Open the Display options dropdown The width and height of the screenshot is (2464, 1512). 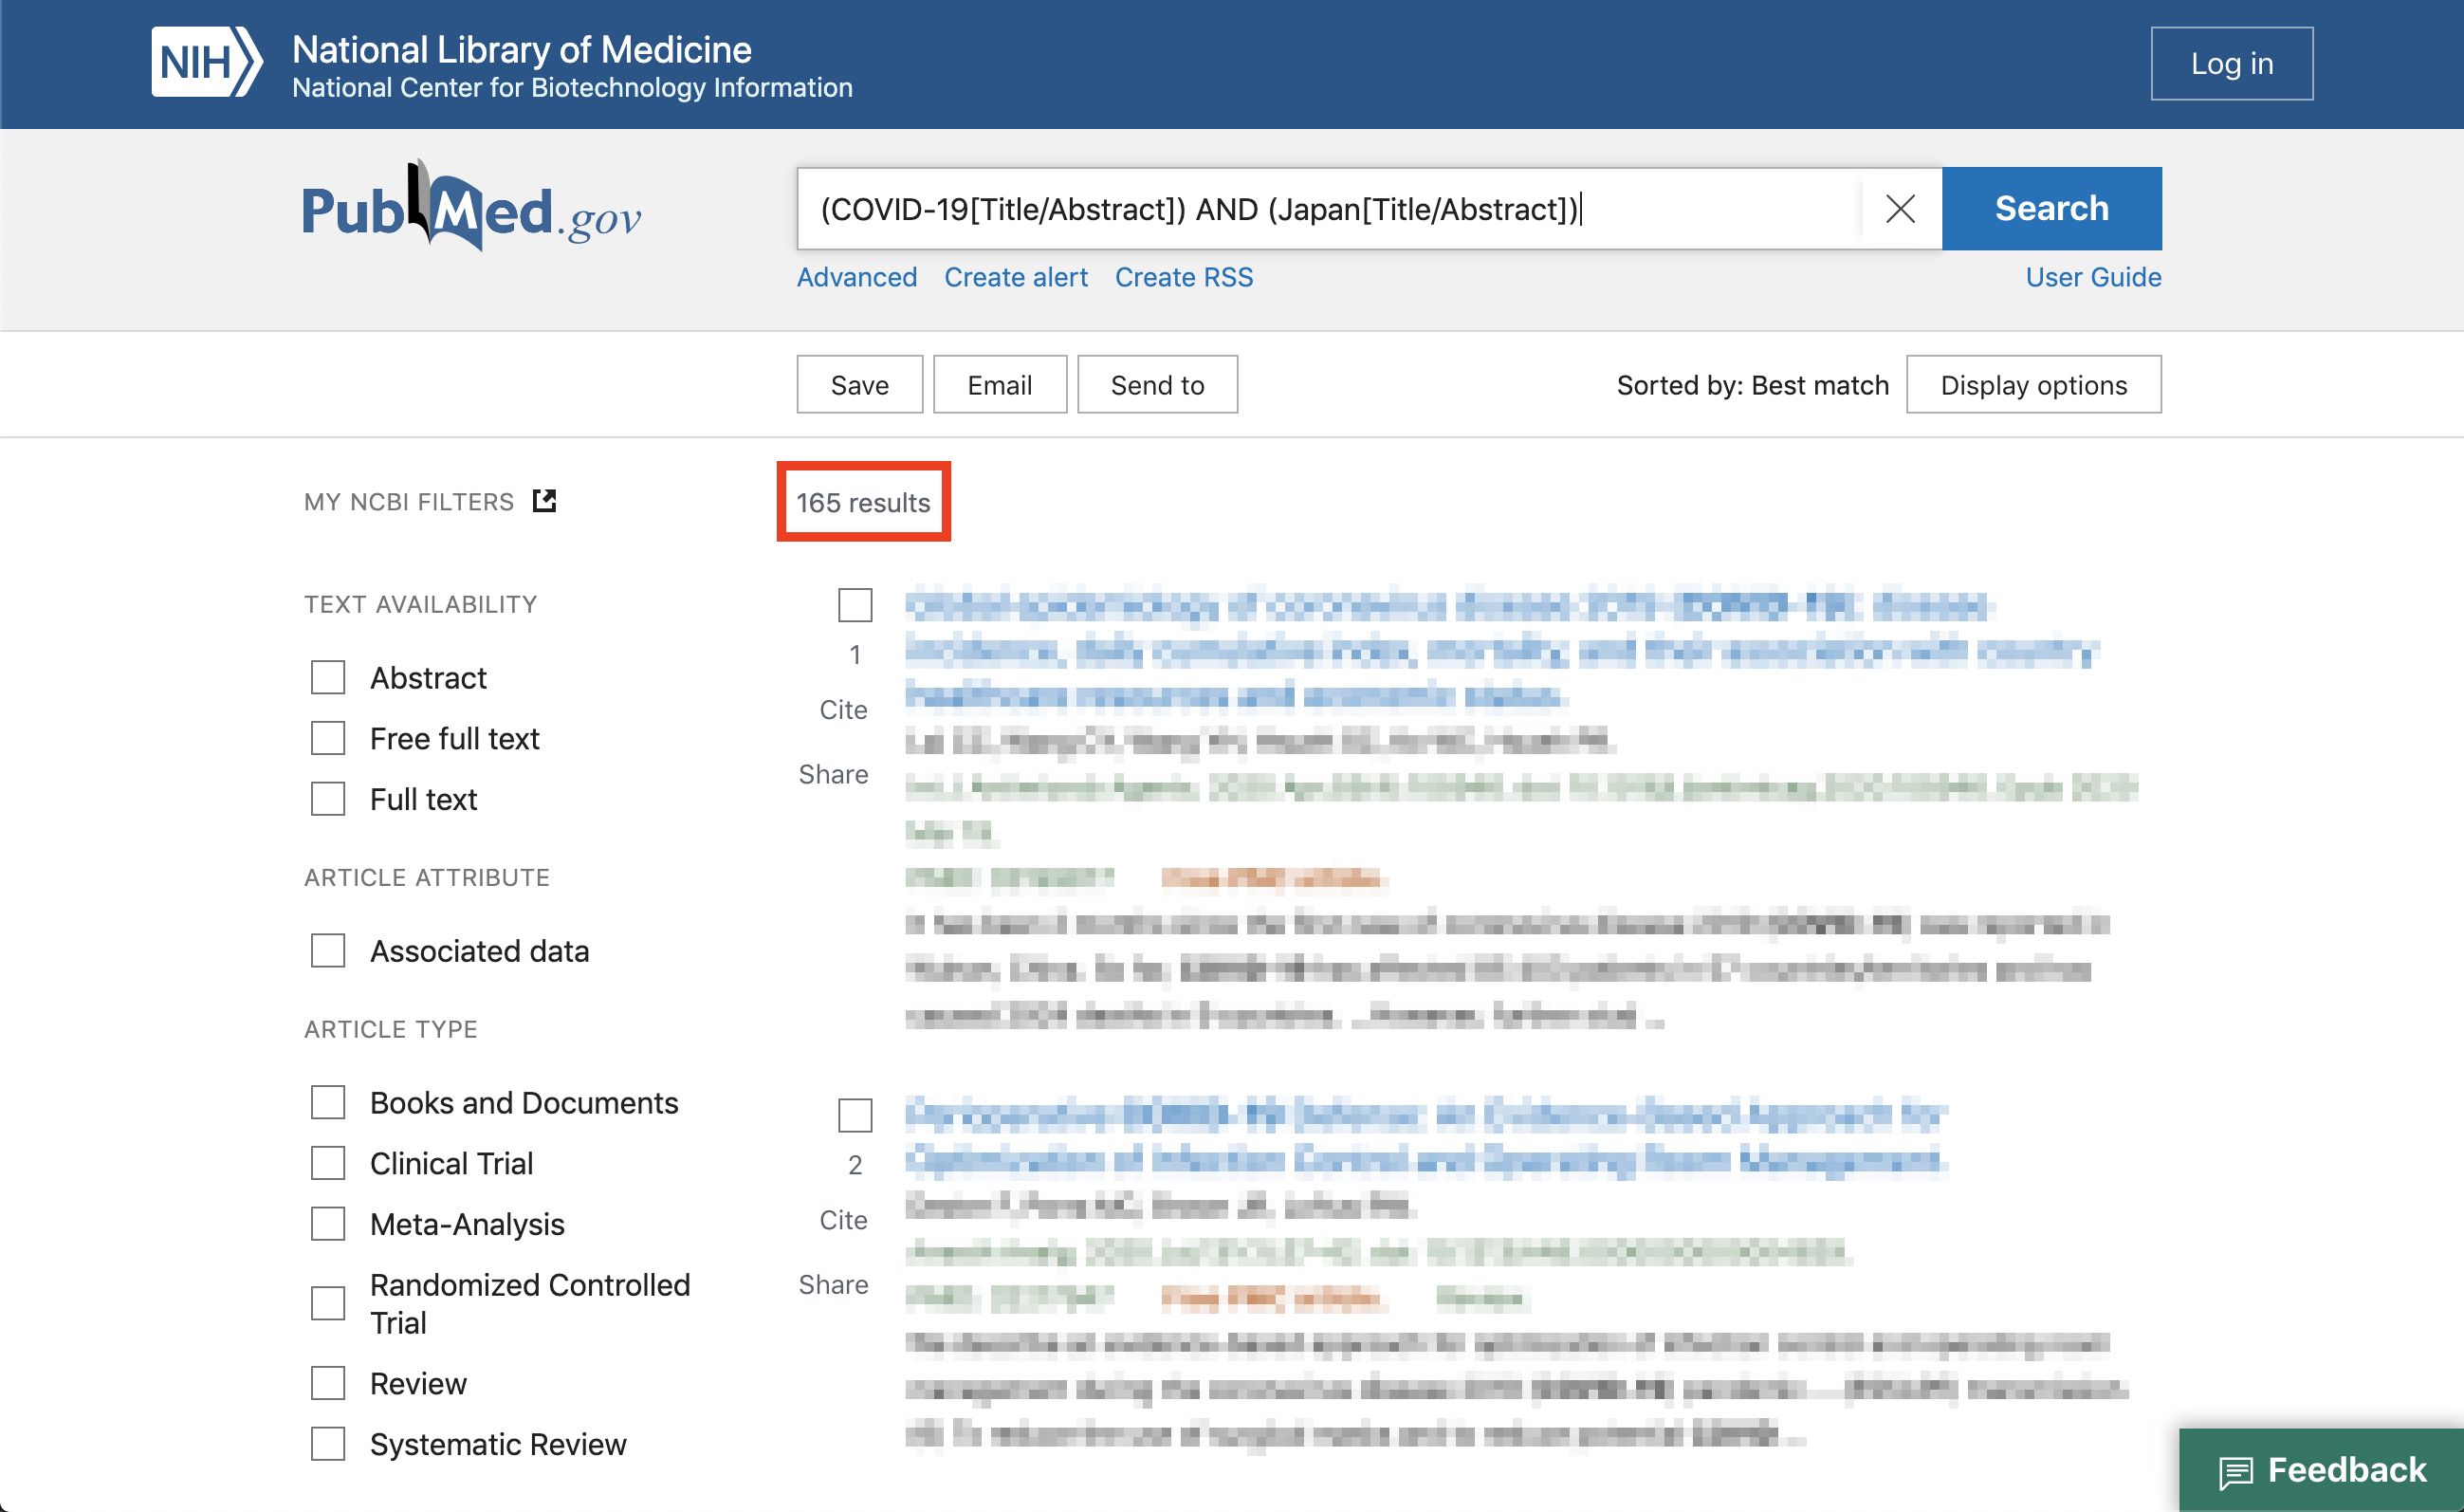pos(2033,385)
